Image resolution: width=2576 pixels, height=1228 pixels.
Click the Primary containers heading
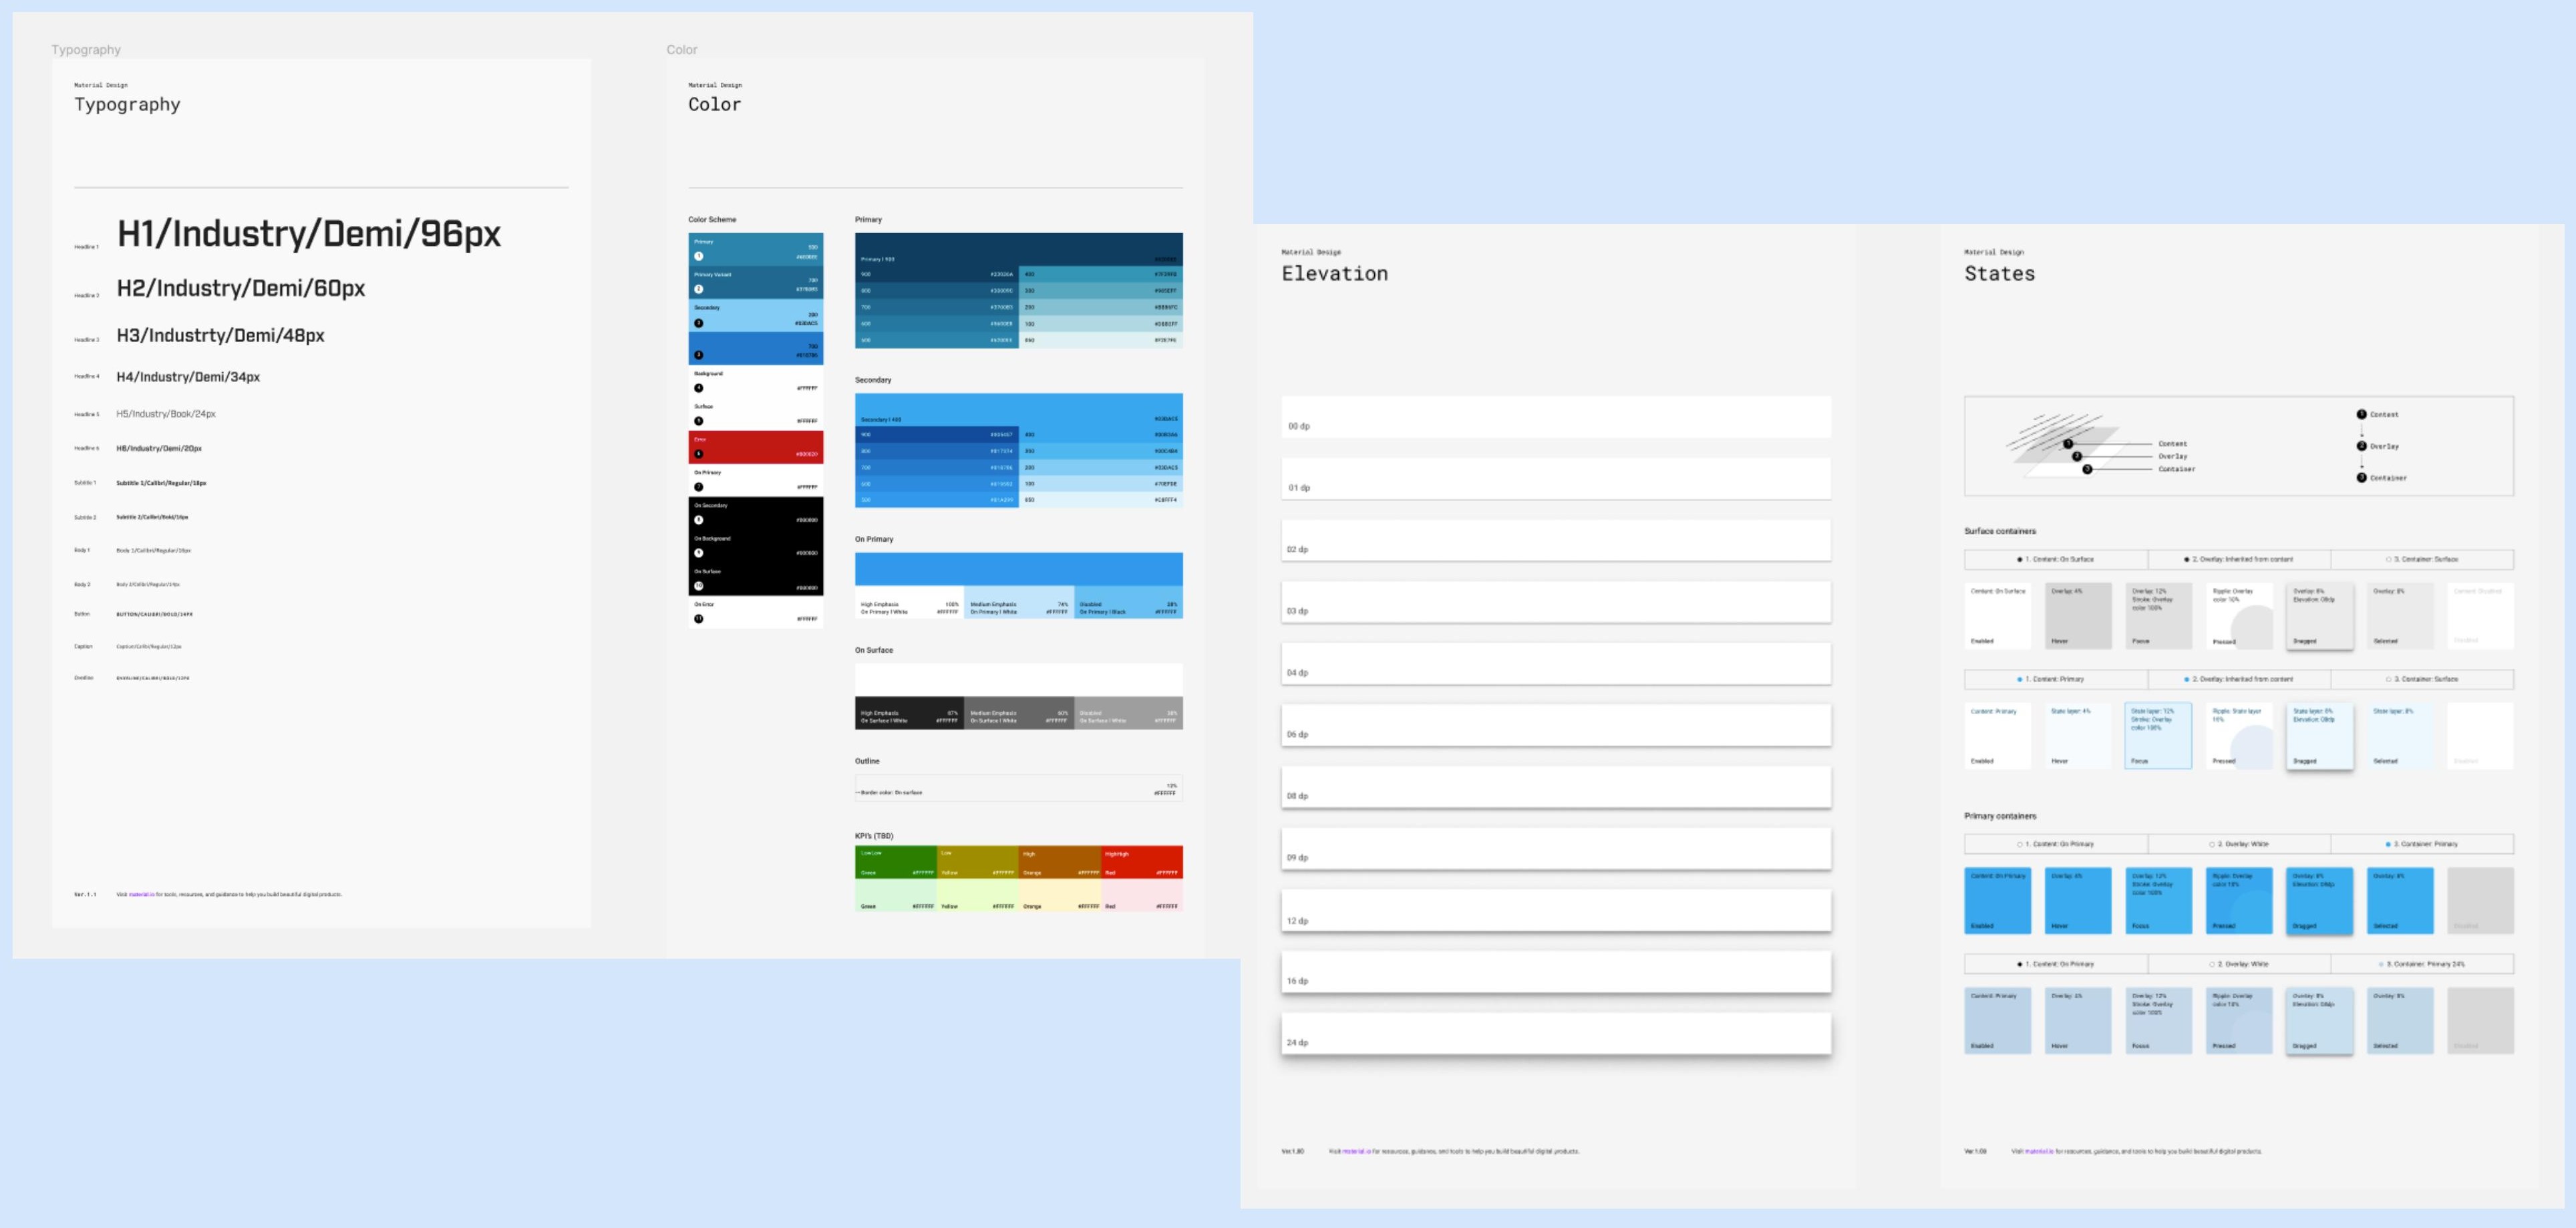coord(2000,816)
